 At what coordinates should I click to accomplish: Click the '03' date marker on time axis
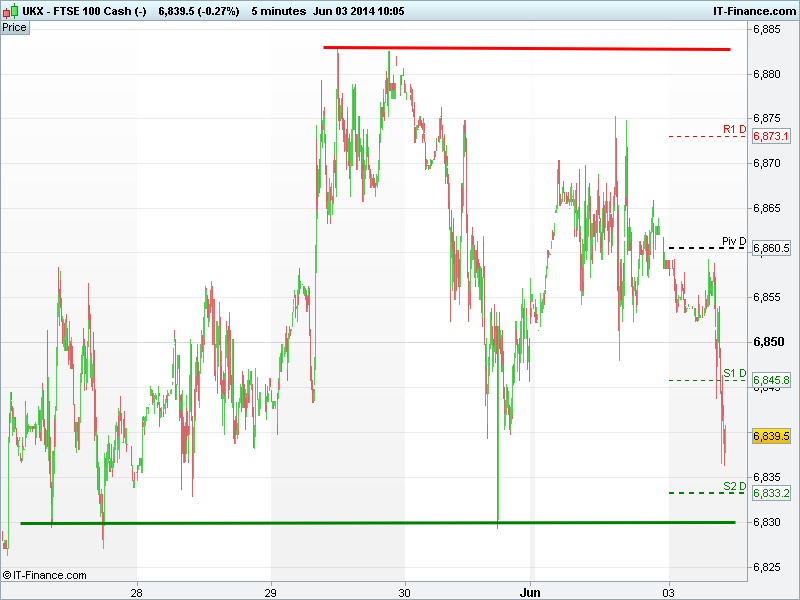668,591
